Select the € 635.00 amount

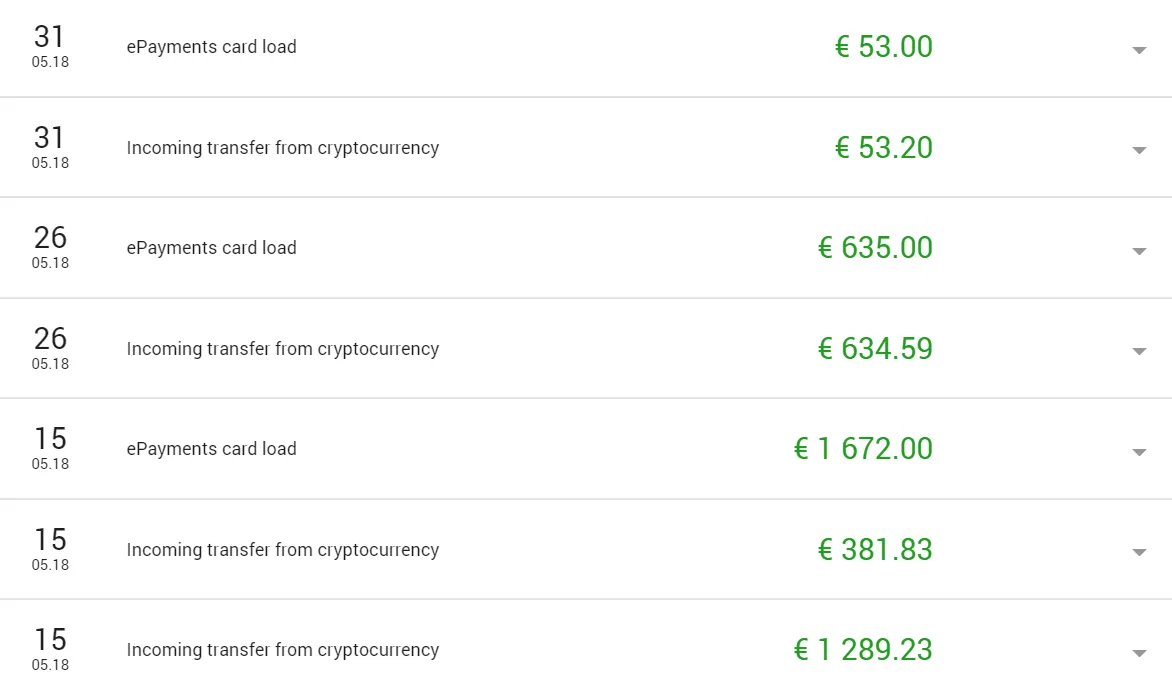point(875,247)
